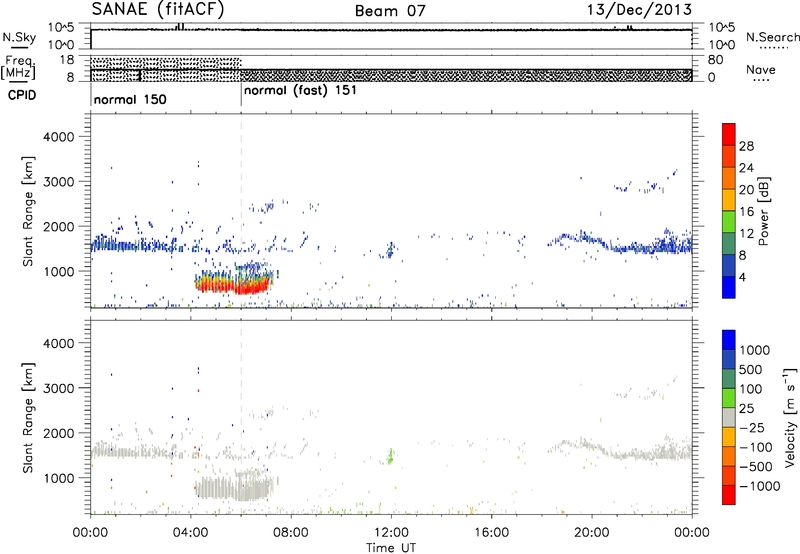Pick the 100–500 m/s teal Velocity segment

(729, 379)
